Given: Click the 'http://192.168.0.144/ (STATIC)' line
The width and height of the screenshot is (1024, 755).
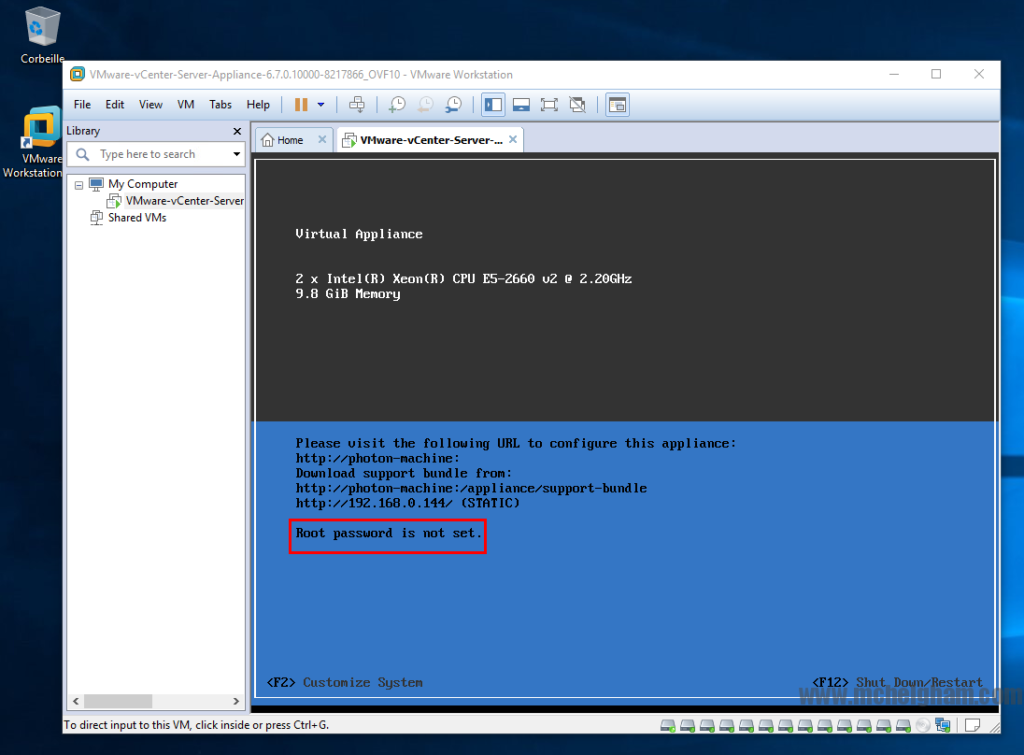Looking at the screenshot, I should pyautogui.click(x=408, y=503).
